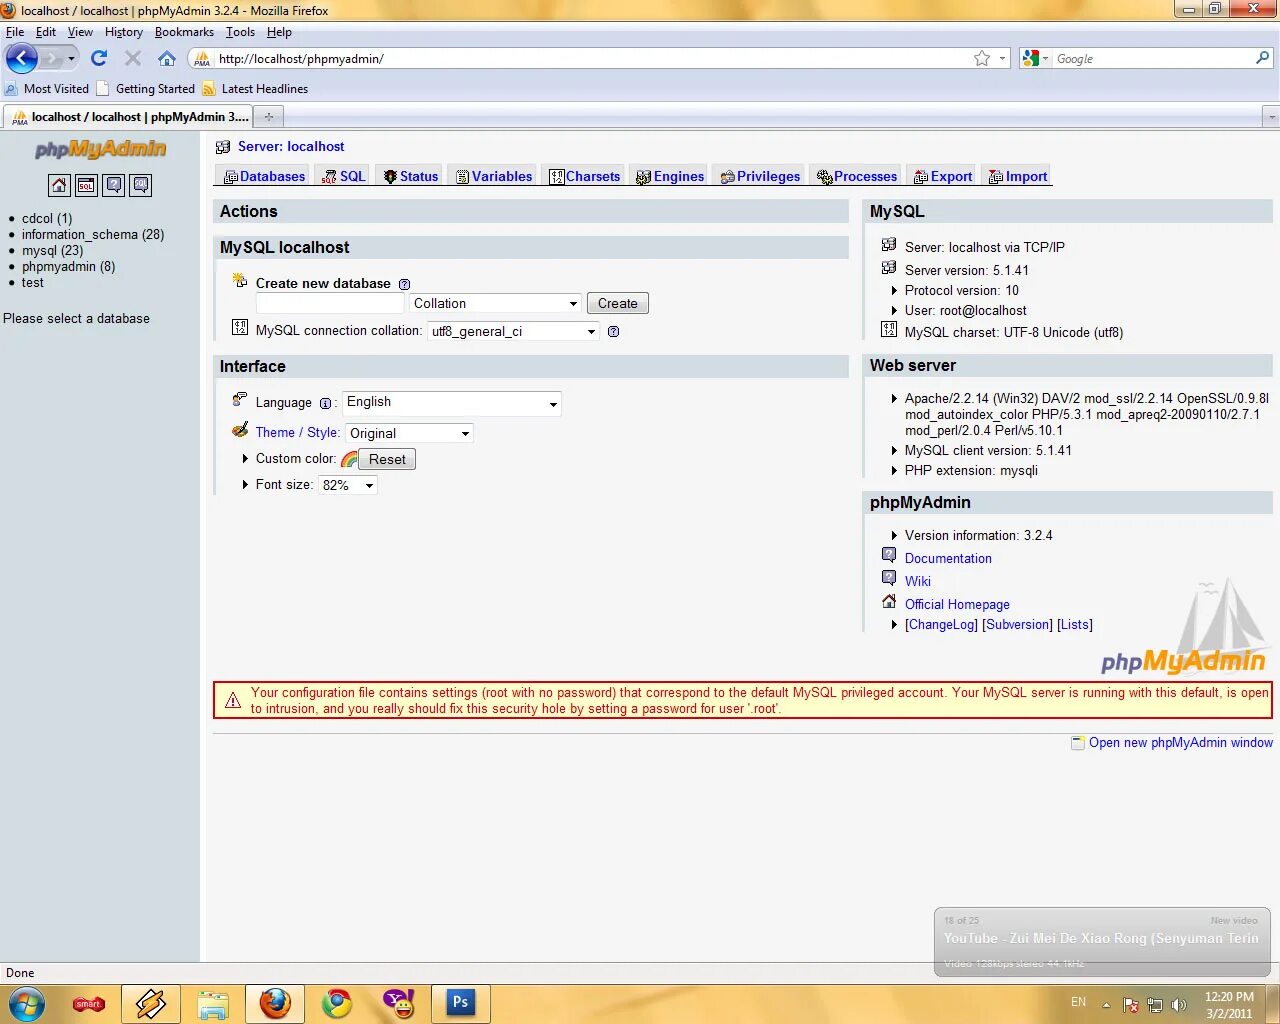Open the Processes tab
This screenshot has height=1024, width=1280.
click(857, 177)
